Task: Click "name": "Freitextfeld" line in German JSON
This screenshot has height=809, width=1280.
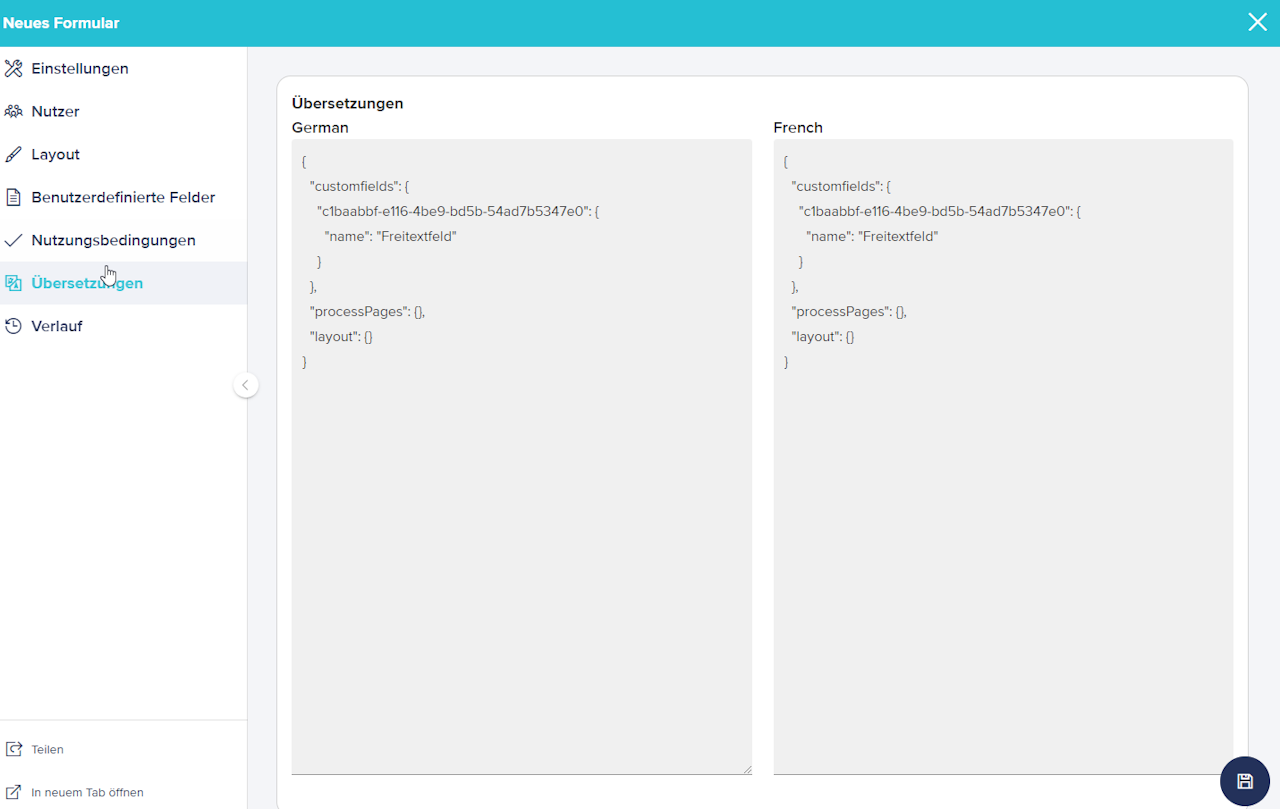Action: point(390,237)
